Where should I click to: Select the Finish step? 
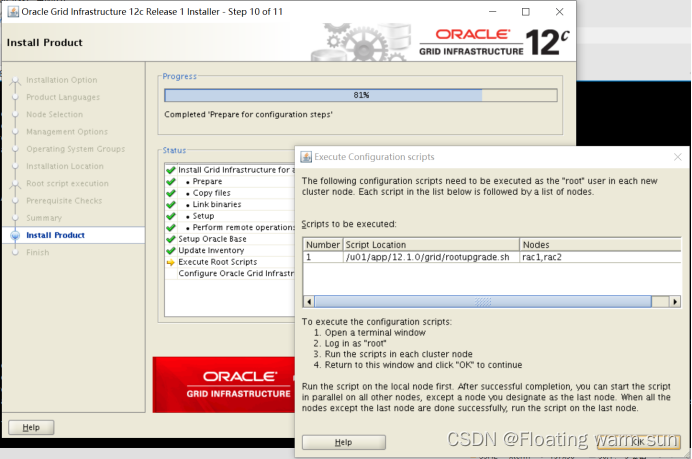(38, 252)
